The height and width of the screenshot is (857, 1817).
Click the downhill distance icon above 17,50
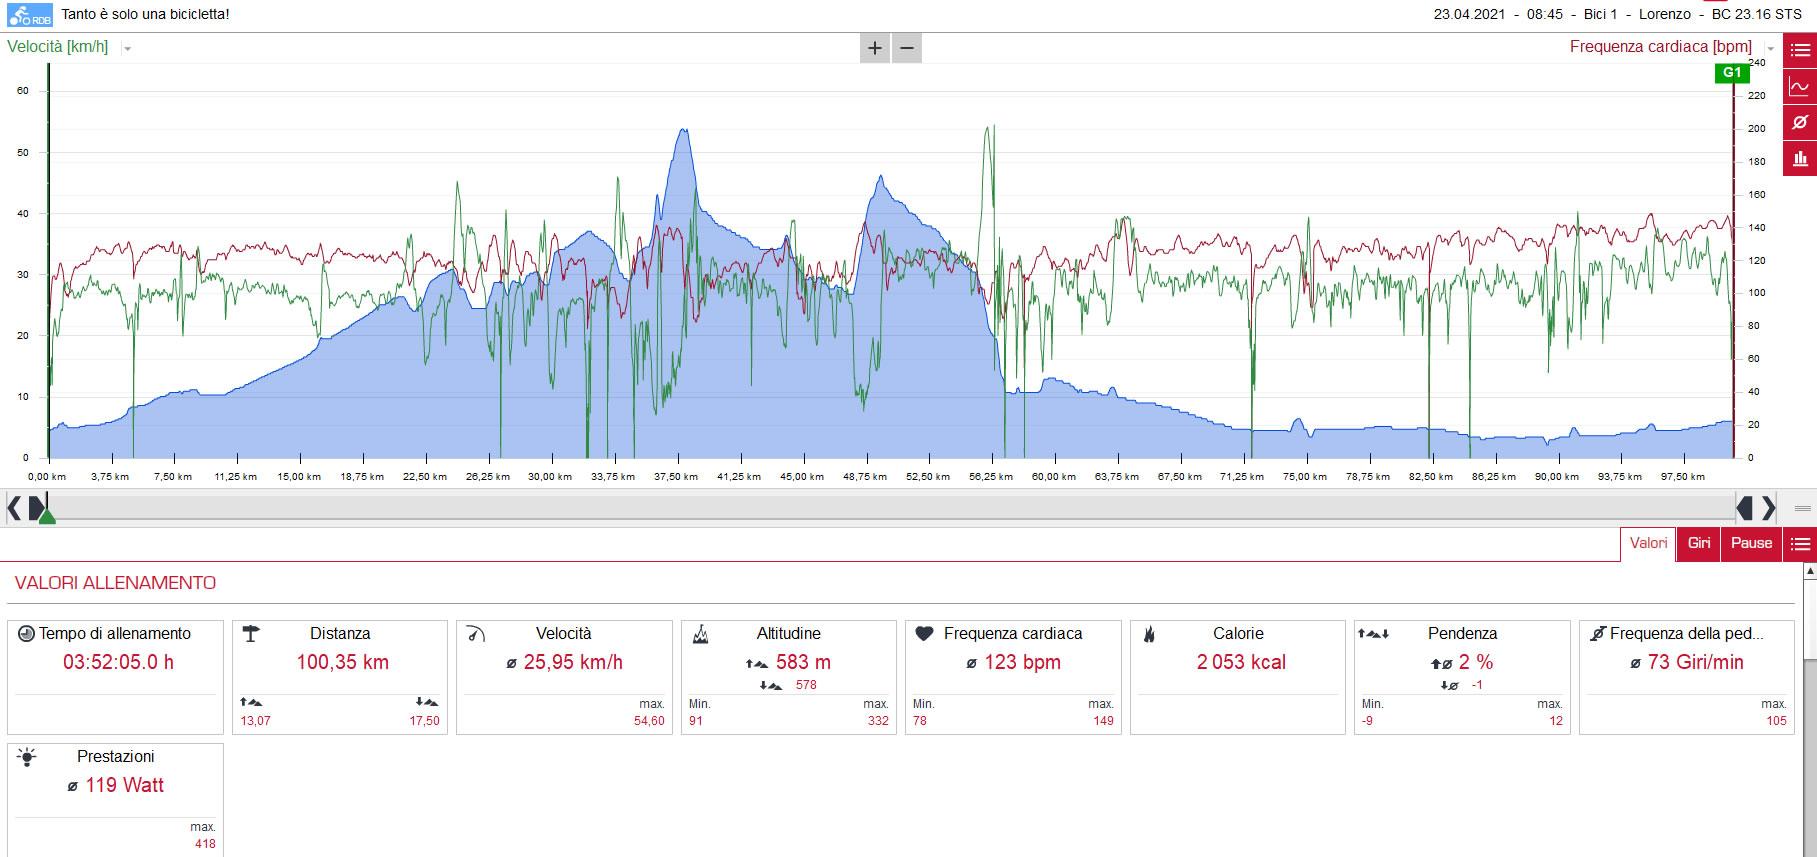click(427, 702)
